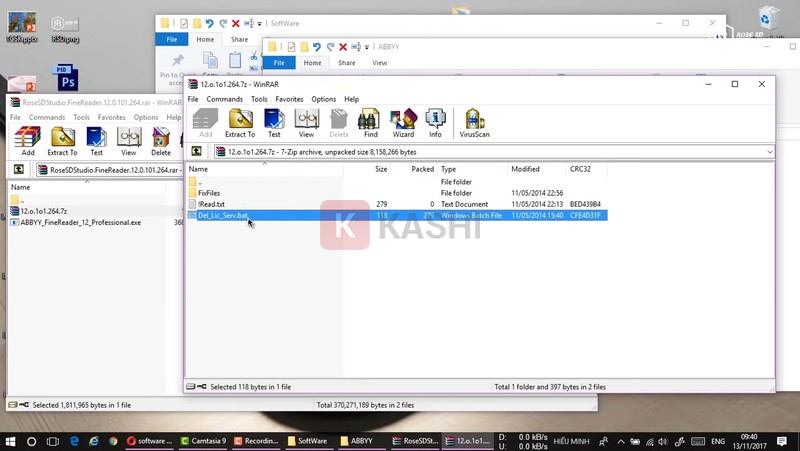This screenshot has width=800, height=451.
Task: Run VirusScan from the WinRAR toolbar
Action: click(473, 124)
